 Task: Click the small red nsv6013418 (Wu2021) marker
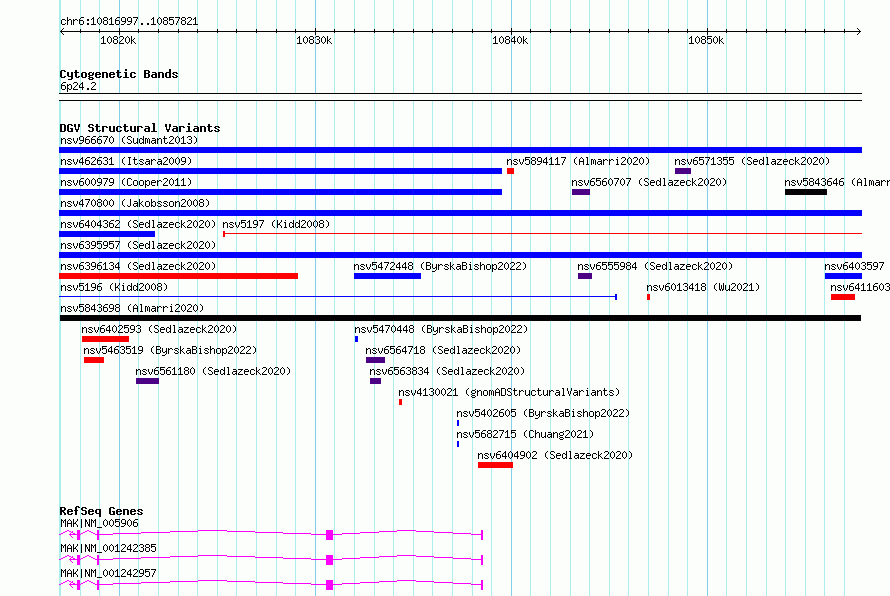click(x=648, y=297)
